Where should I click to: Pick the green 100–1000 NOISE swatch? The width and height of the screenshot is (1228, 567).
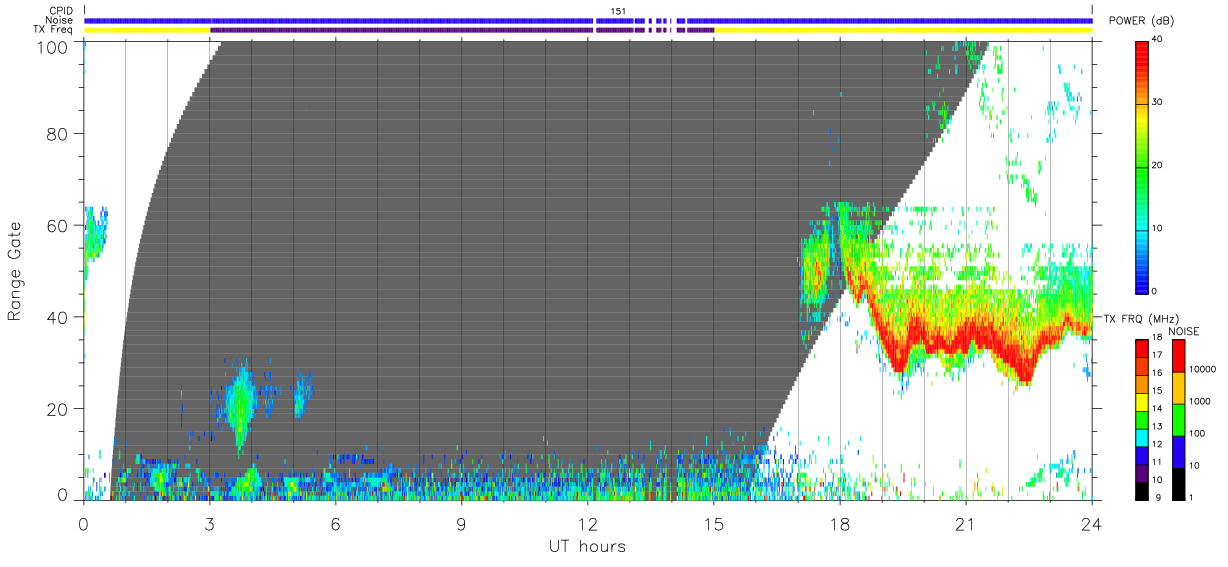(x=1178, y=419)
